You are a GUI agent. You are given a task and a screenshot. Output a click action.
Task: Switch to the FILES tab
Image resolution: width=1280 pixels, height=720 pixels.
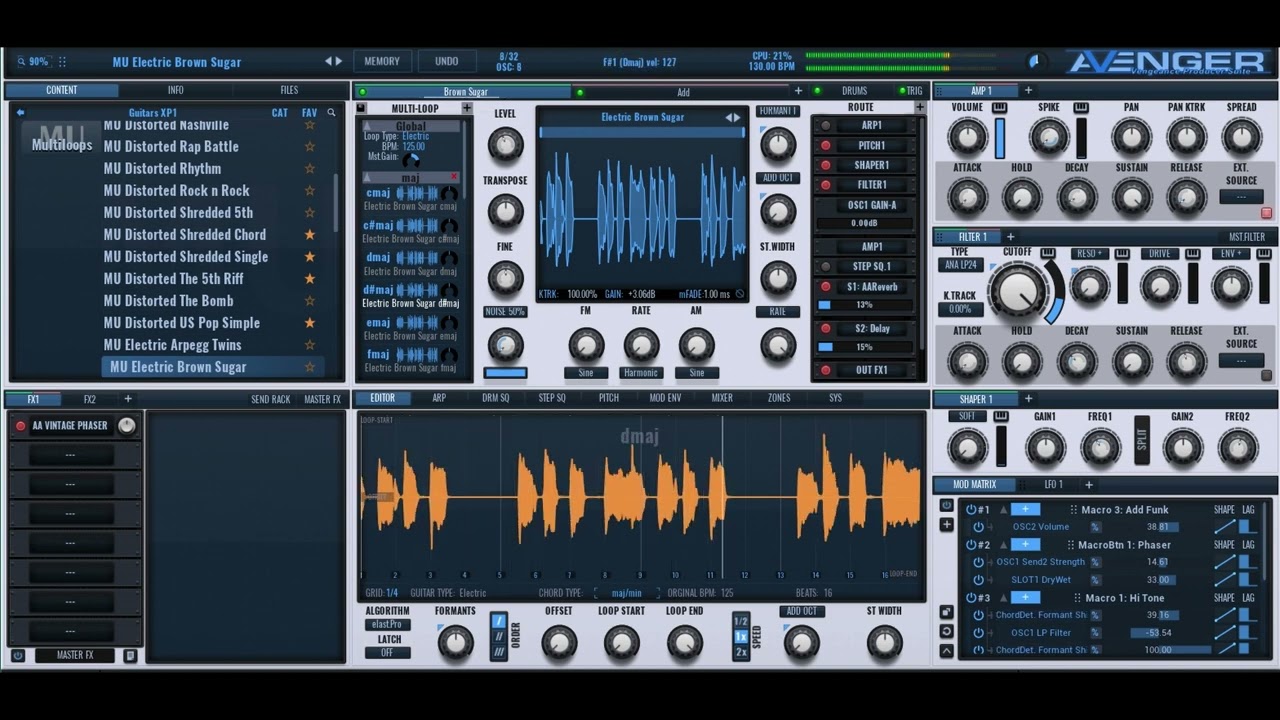pos(289,90)
